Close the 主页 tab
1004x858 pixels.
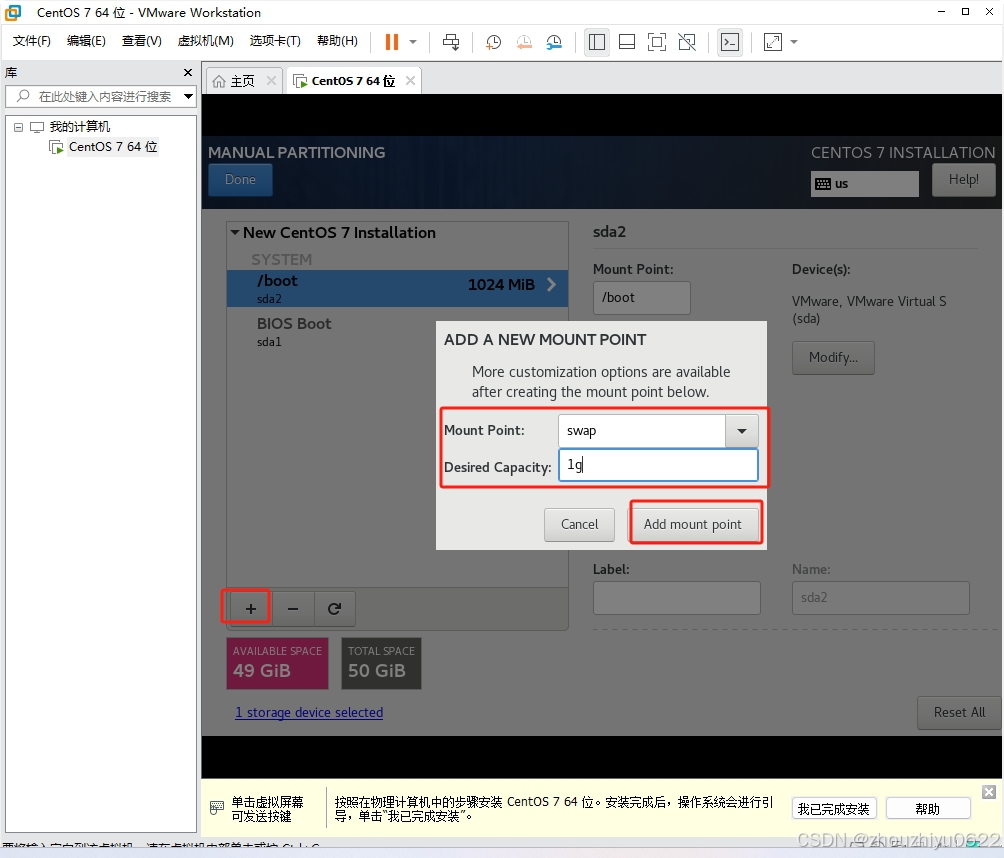(x=271, y=81)
